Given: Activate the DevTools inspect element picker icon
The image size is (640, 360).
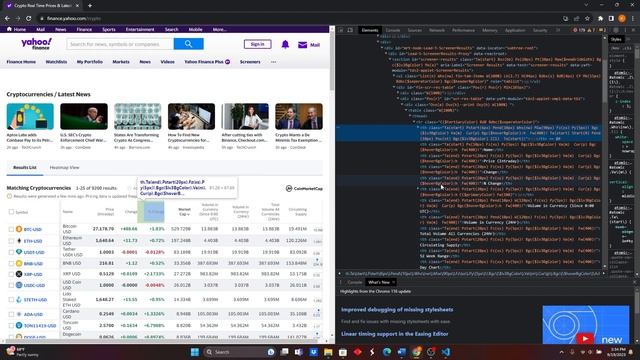Looking at the screenshot, I should click(341, 30).
